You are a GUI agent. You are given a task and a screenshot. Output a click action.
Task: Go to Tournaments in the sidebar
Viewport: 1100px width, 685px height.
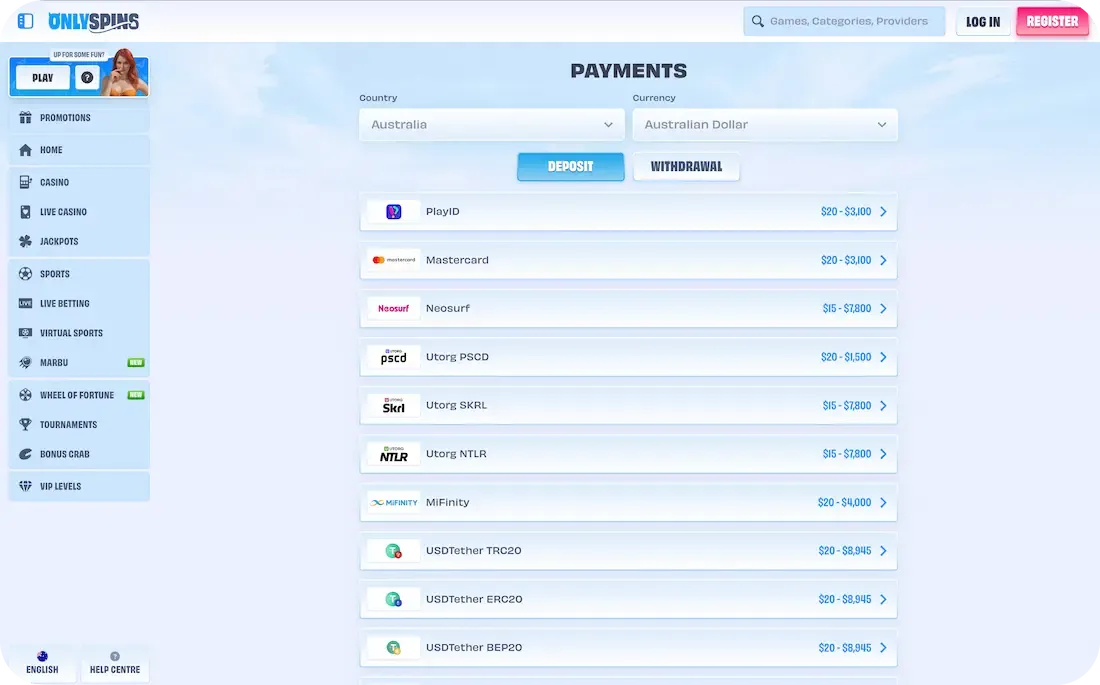click(x=79, y=424)
